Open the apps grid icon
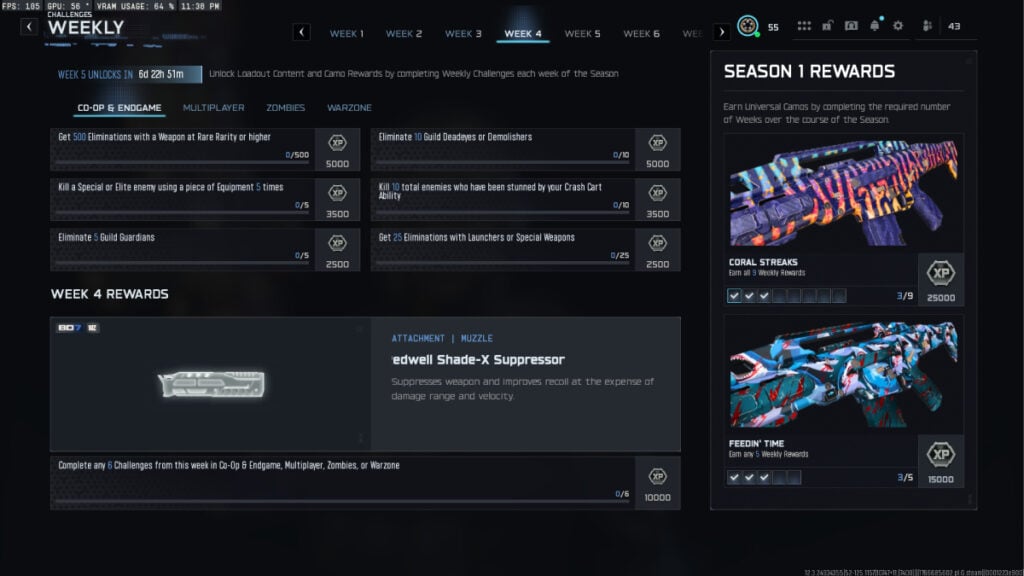The image size is (1024, 576). click(805, 27)
